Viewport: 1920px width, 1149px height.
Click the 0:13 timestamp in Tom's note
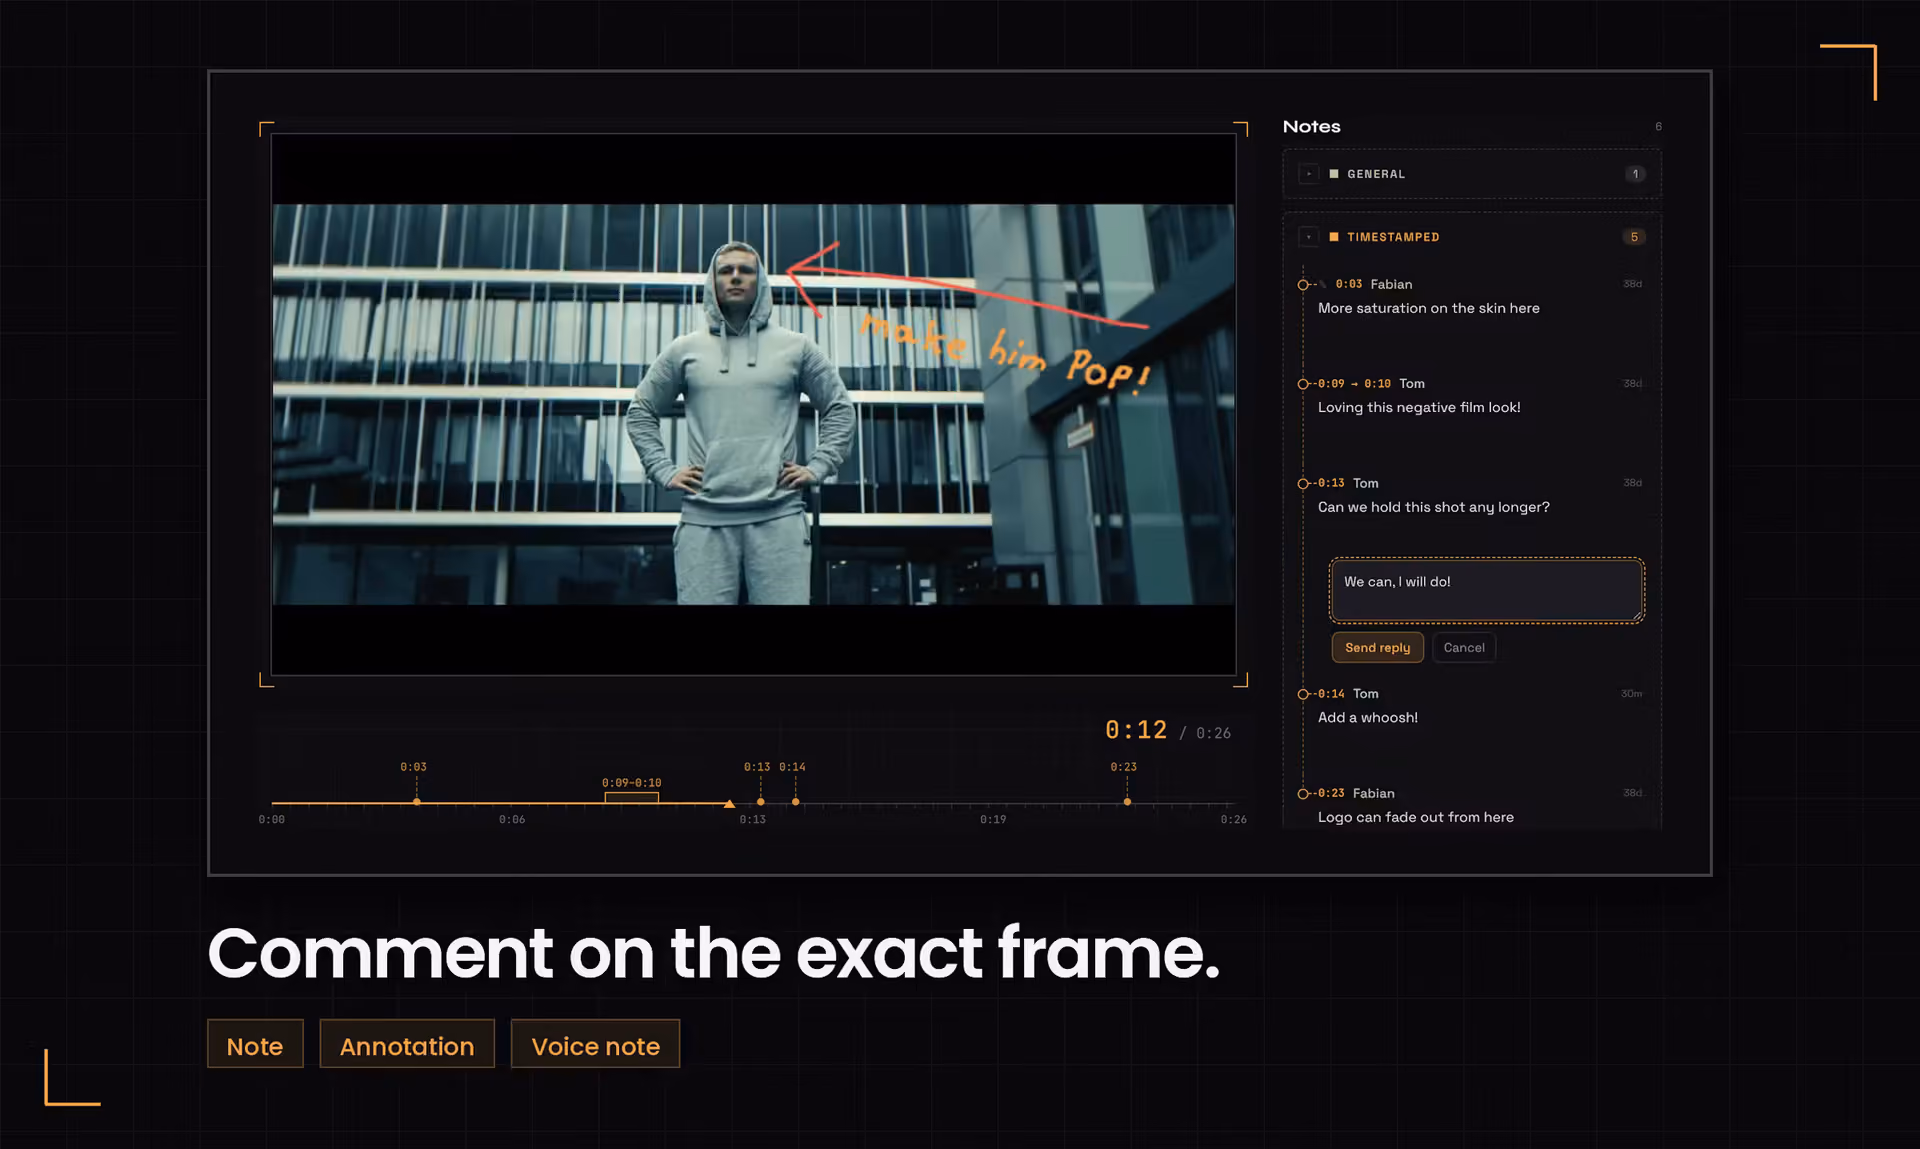pos(1331,483)
